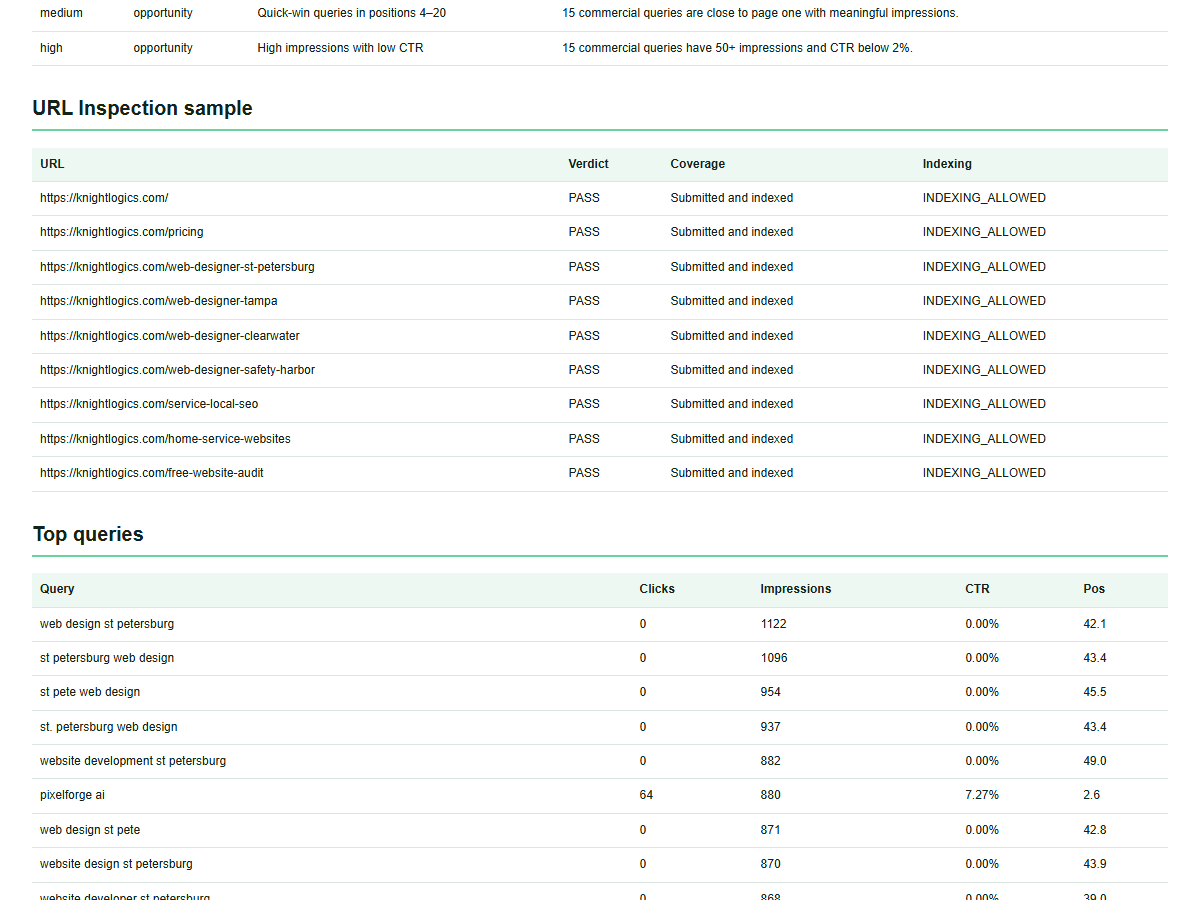Select the 'st pete web design' query

tap(90, 692)
